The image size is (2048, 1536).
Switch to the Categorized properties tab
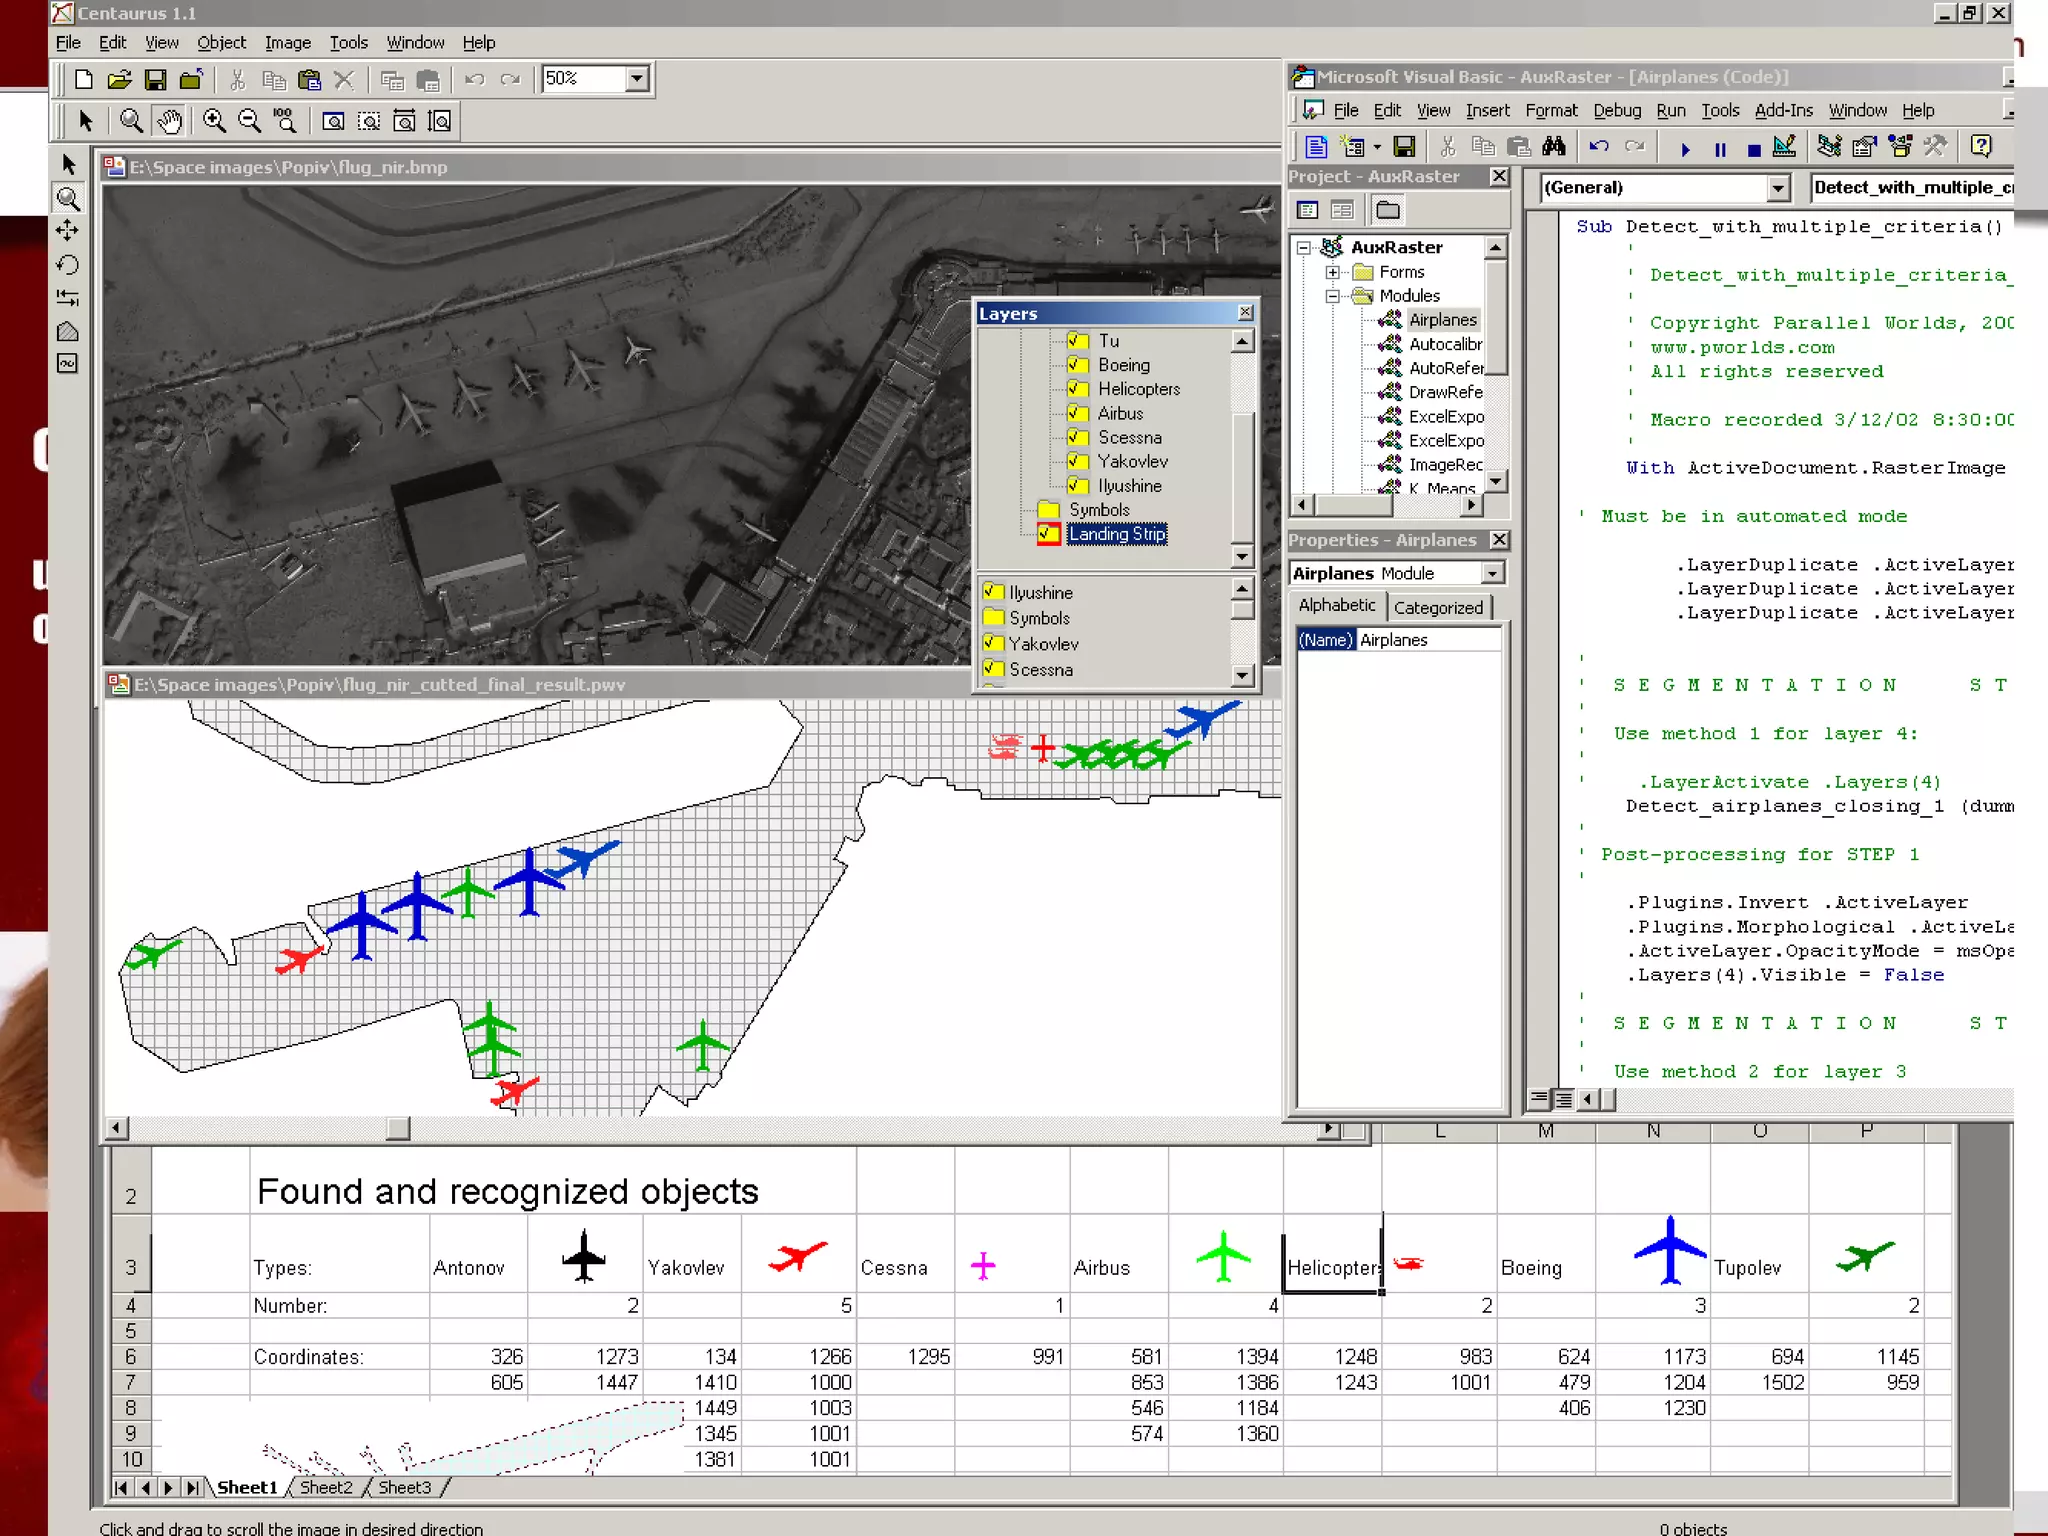tap(1438, 607)
